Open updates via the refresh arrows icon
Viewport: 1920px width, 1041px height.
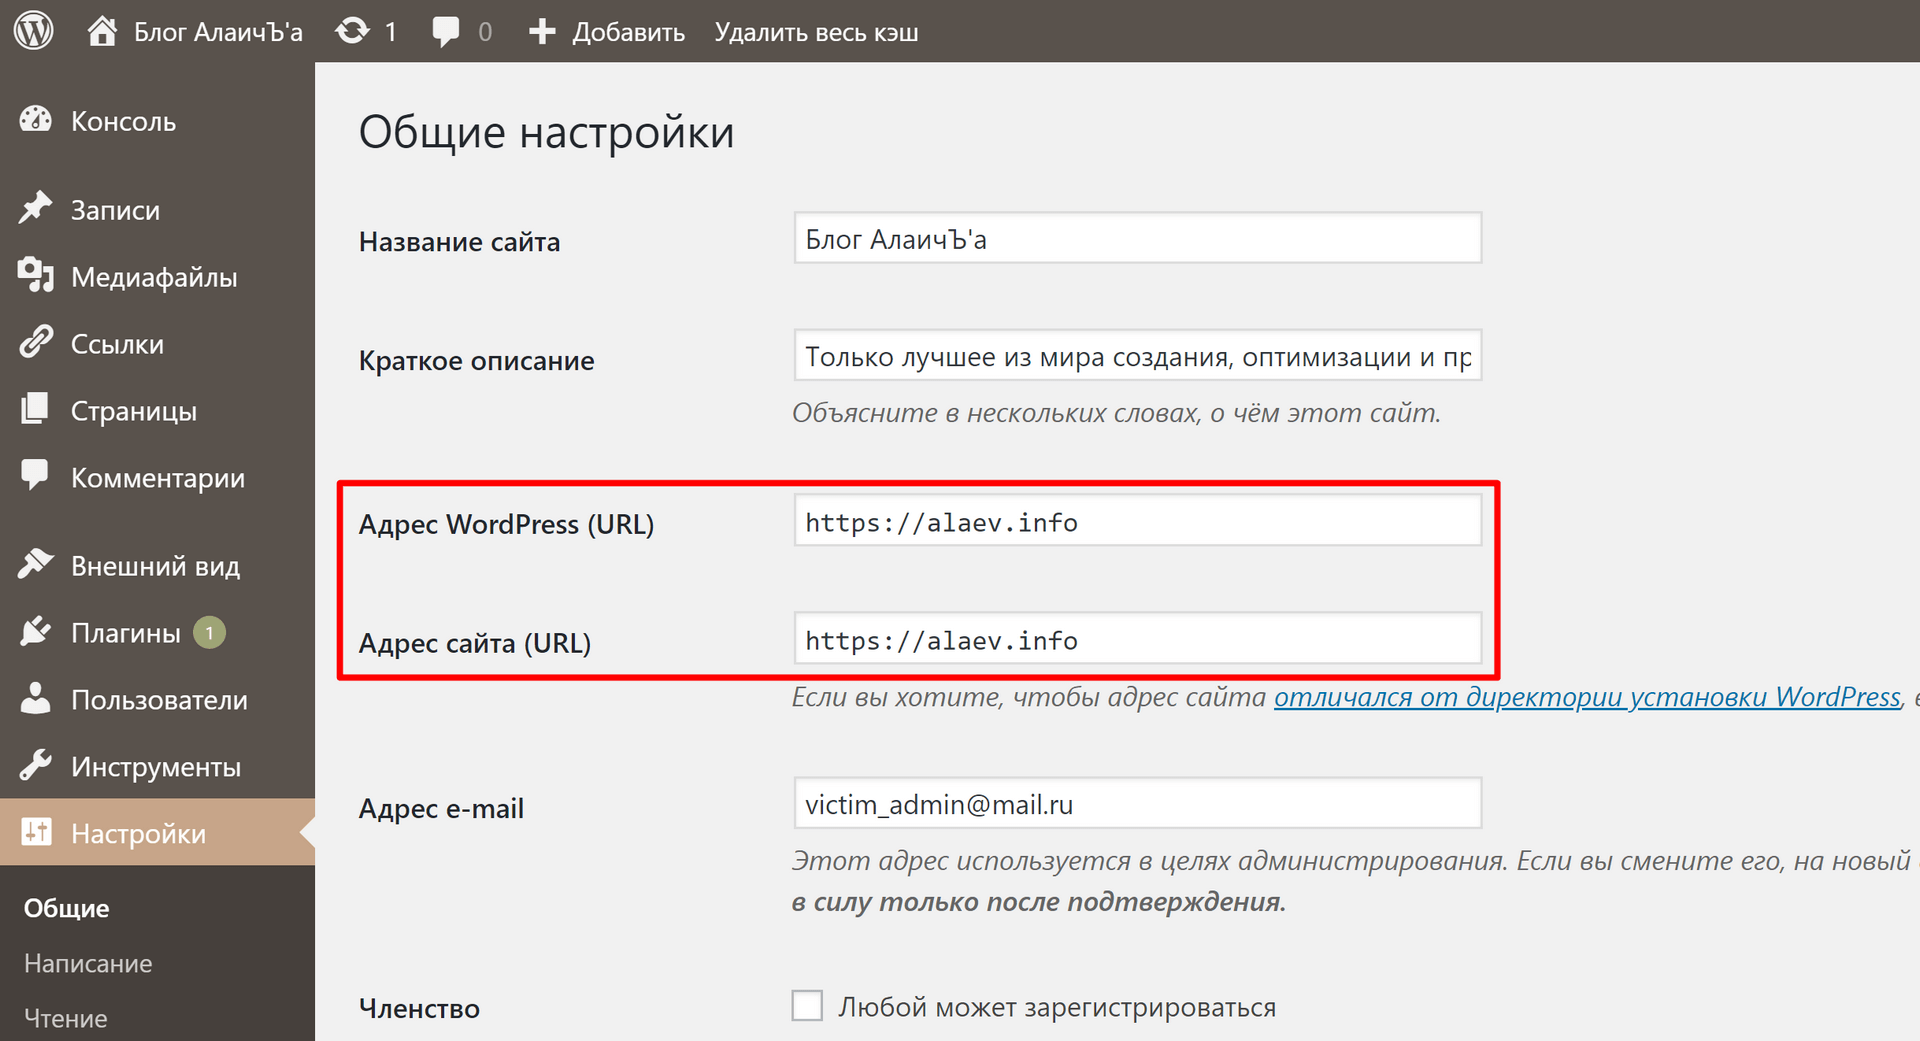click(x=352, y=31)
